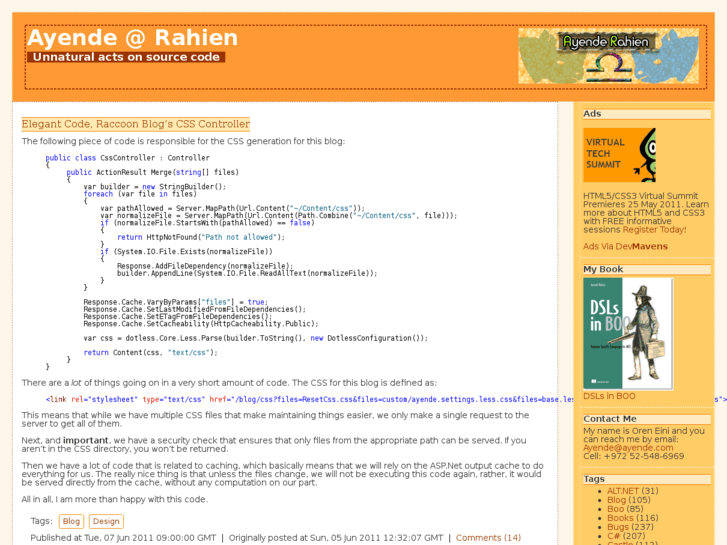This screenshot has height=545, width=727.
Task: Select the Design tag below the post
Action: (106, 521)
